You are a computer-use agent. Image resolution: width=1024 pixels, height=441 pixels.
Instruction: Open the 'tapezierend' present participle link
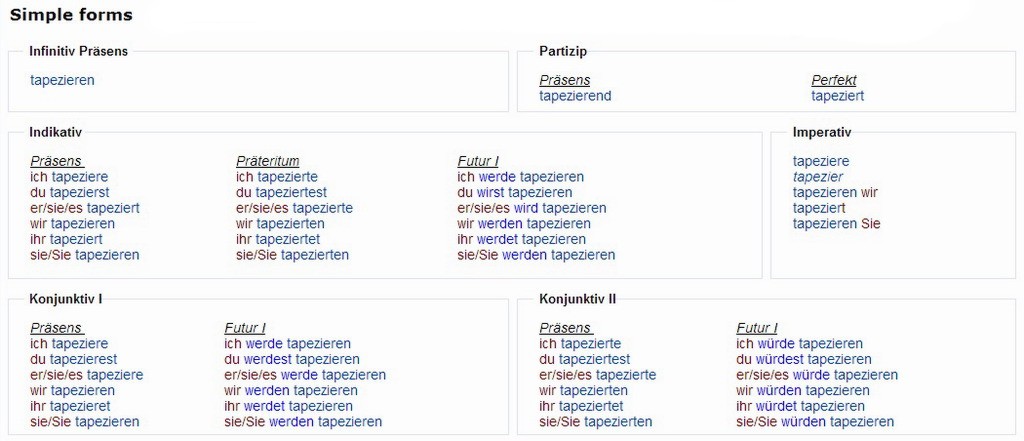575,96
